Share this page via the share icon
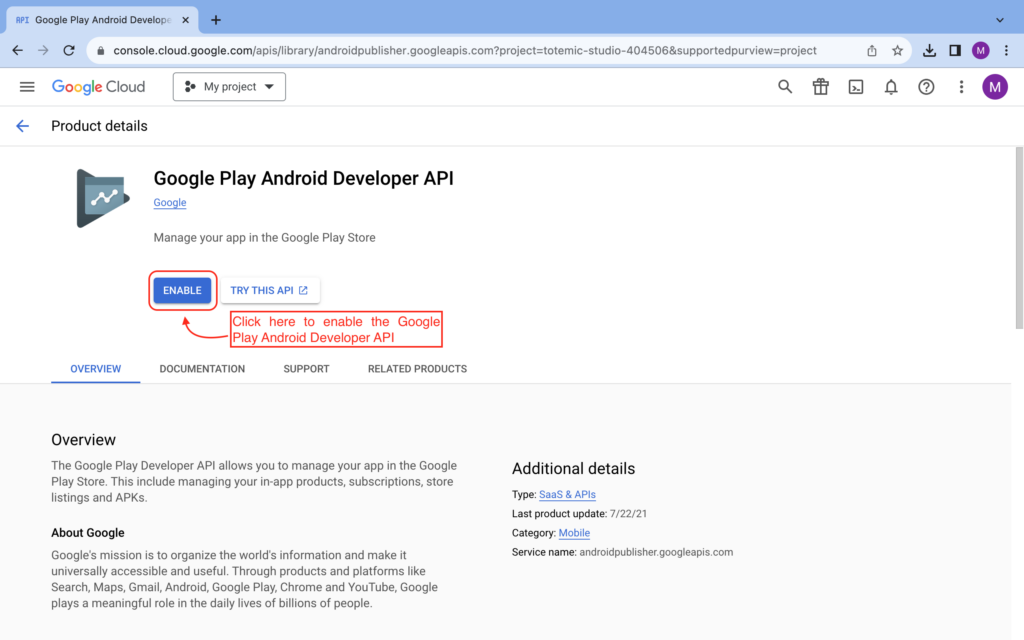Screen dimensions: 1024x640 pos(872,50)
